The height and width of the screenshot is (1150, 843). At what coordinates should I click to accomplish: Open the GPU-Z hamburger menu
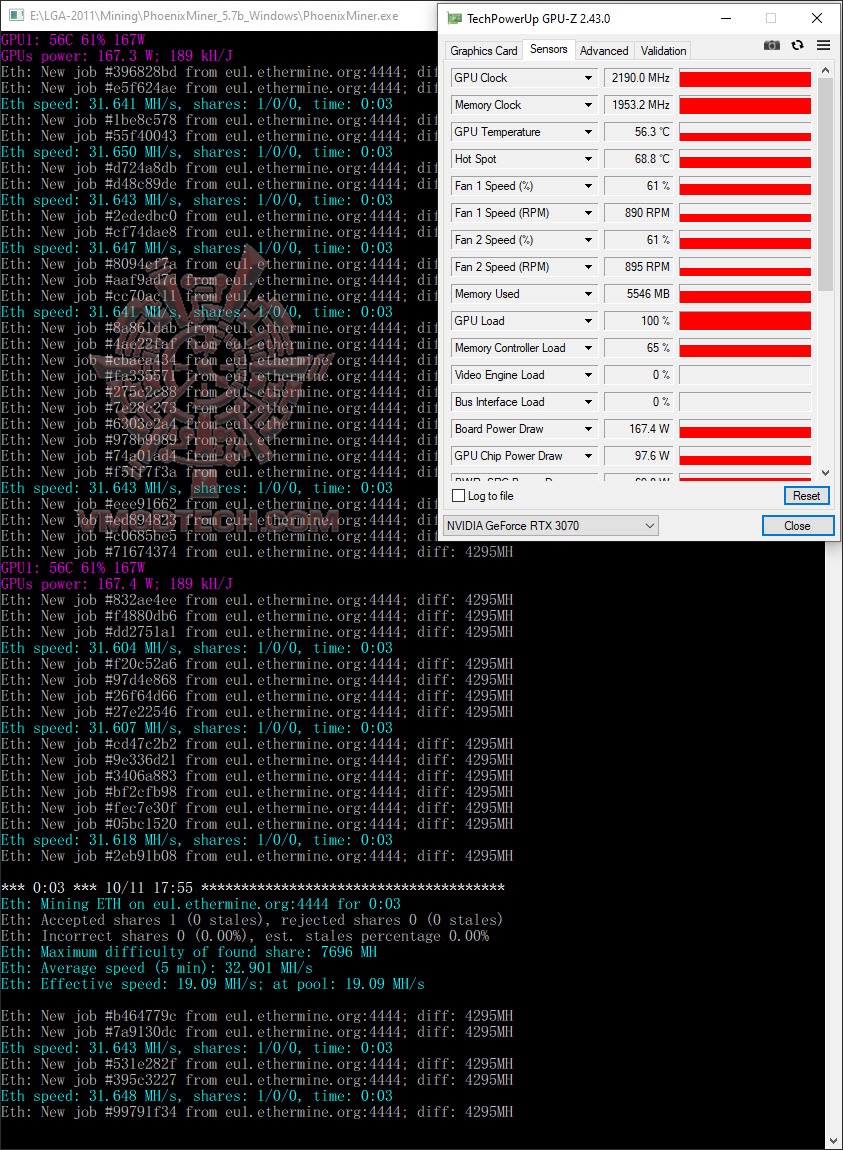tap(823, 45)
